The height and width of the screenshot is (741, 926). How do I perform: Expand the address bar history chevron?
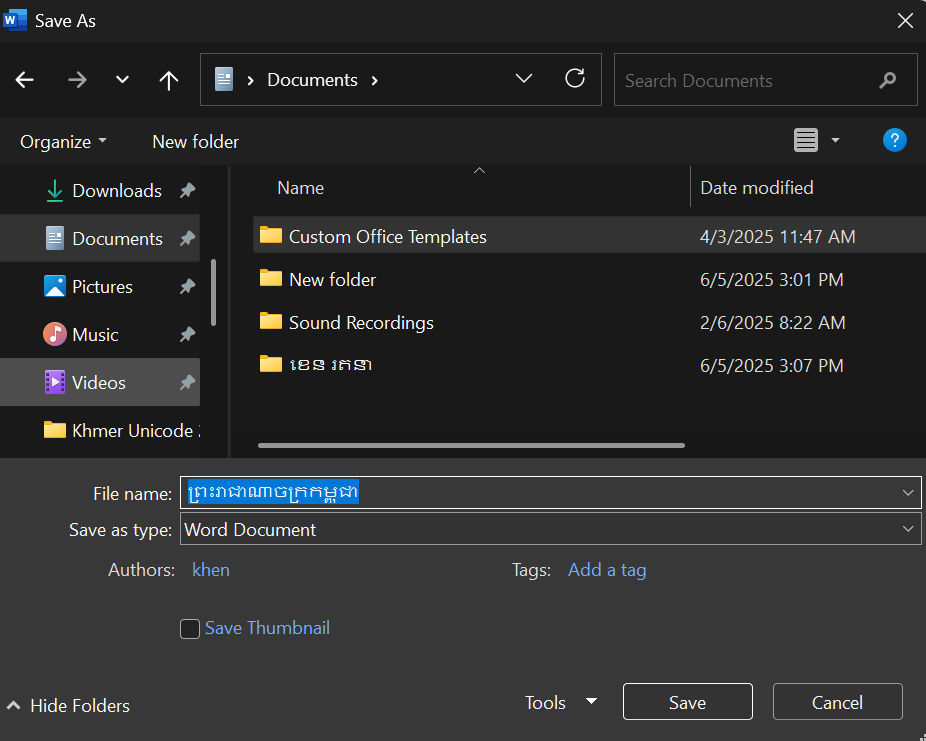click(x=523, y=80)
